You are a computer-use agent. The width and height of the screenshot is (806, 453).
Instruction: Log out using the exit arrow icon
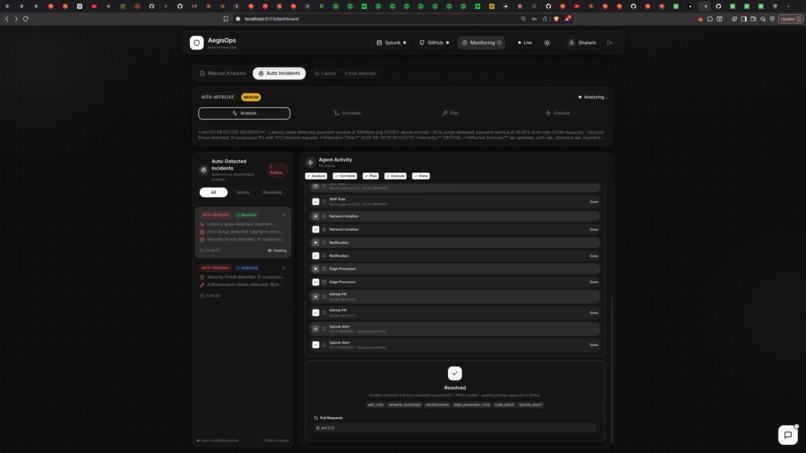click(x=610, y=43)
